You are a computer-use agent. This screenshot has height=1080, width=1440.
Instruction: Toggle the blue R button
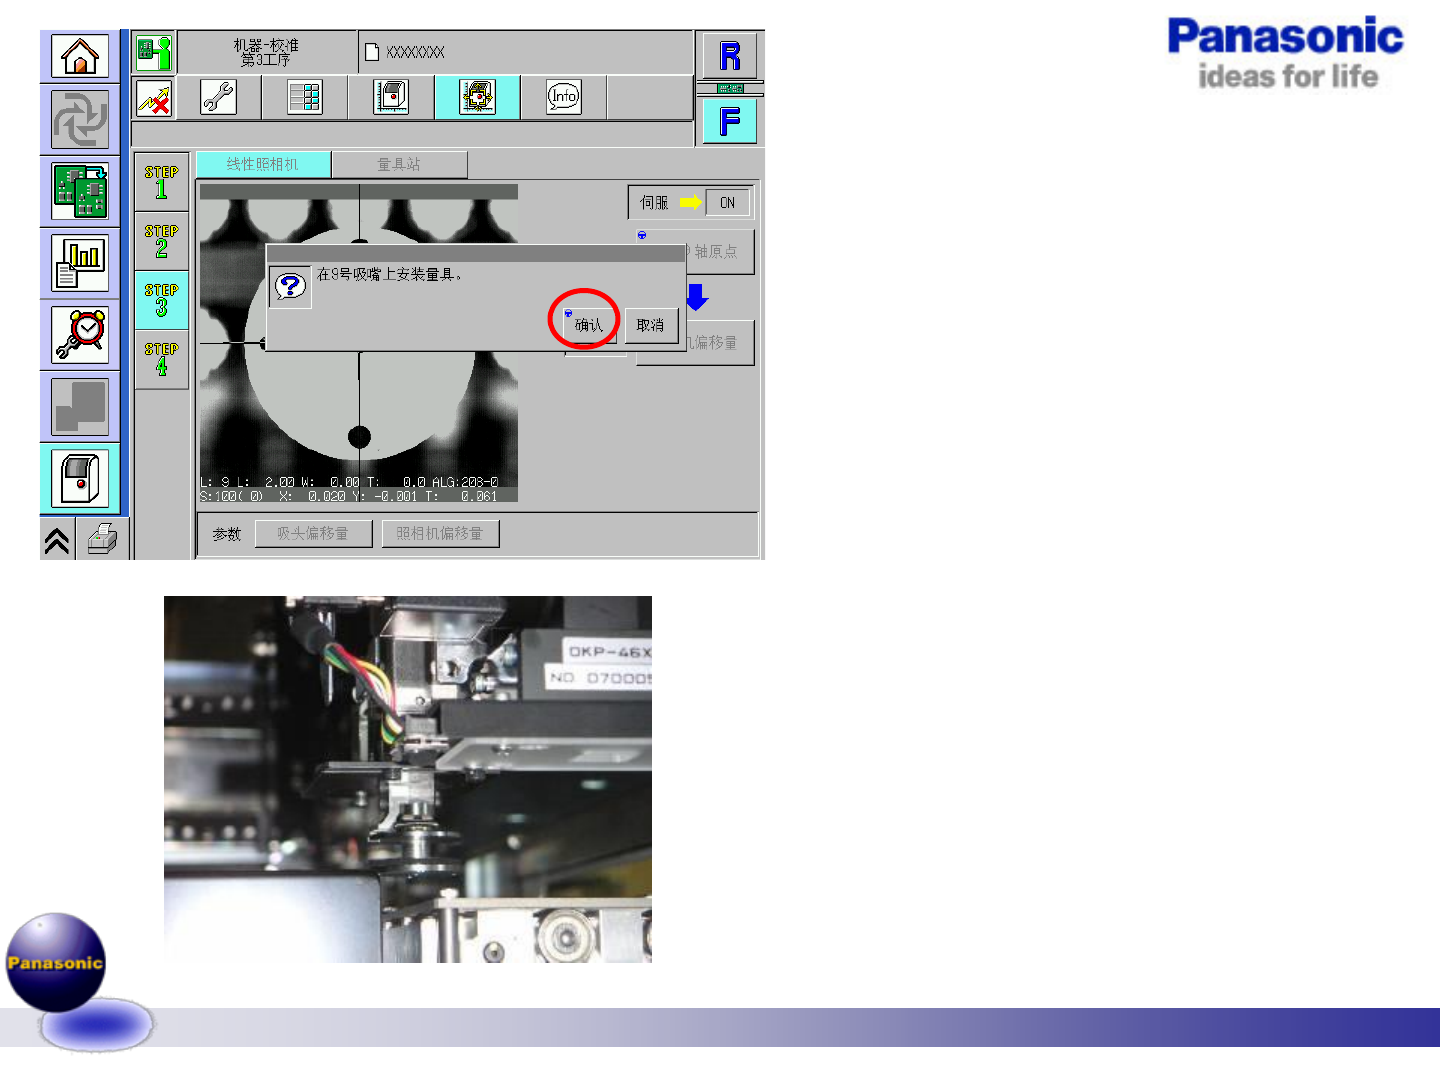pos(729,56)
